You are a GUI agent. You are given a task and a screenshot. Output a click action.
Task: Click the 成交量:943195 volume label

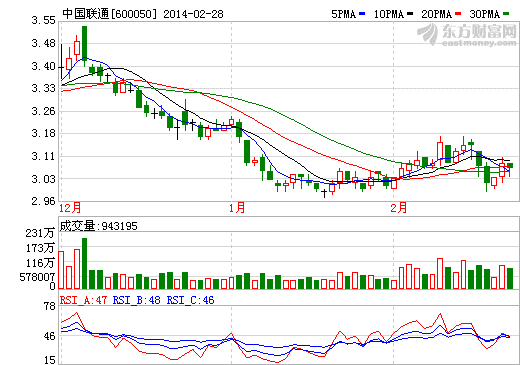(x=98, y=226)
